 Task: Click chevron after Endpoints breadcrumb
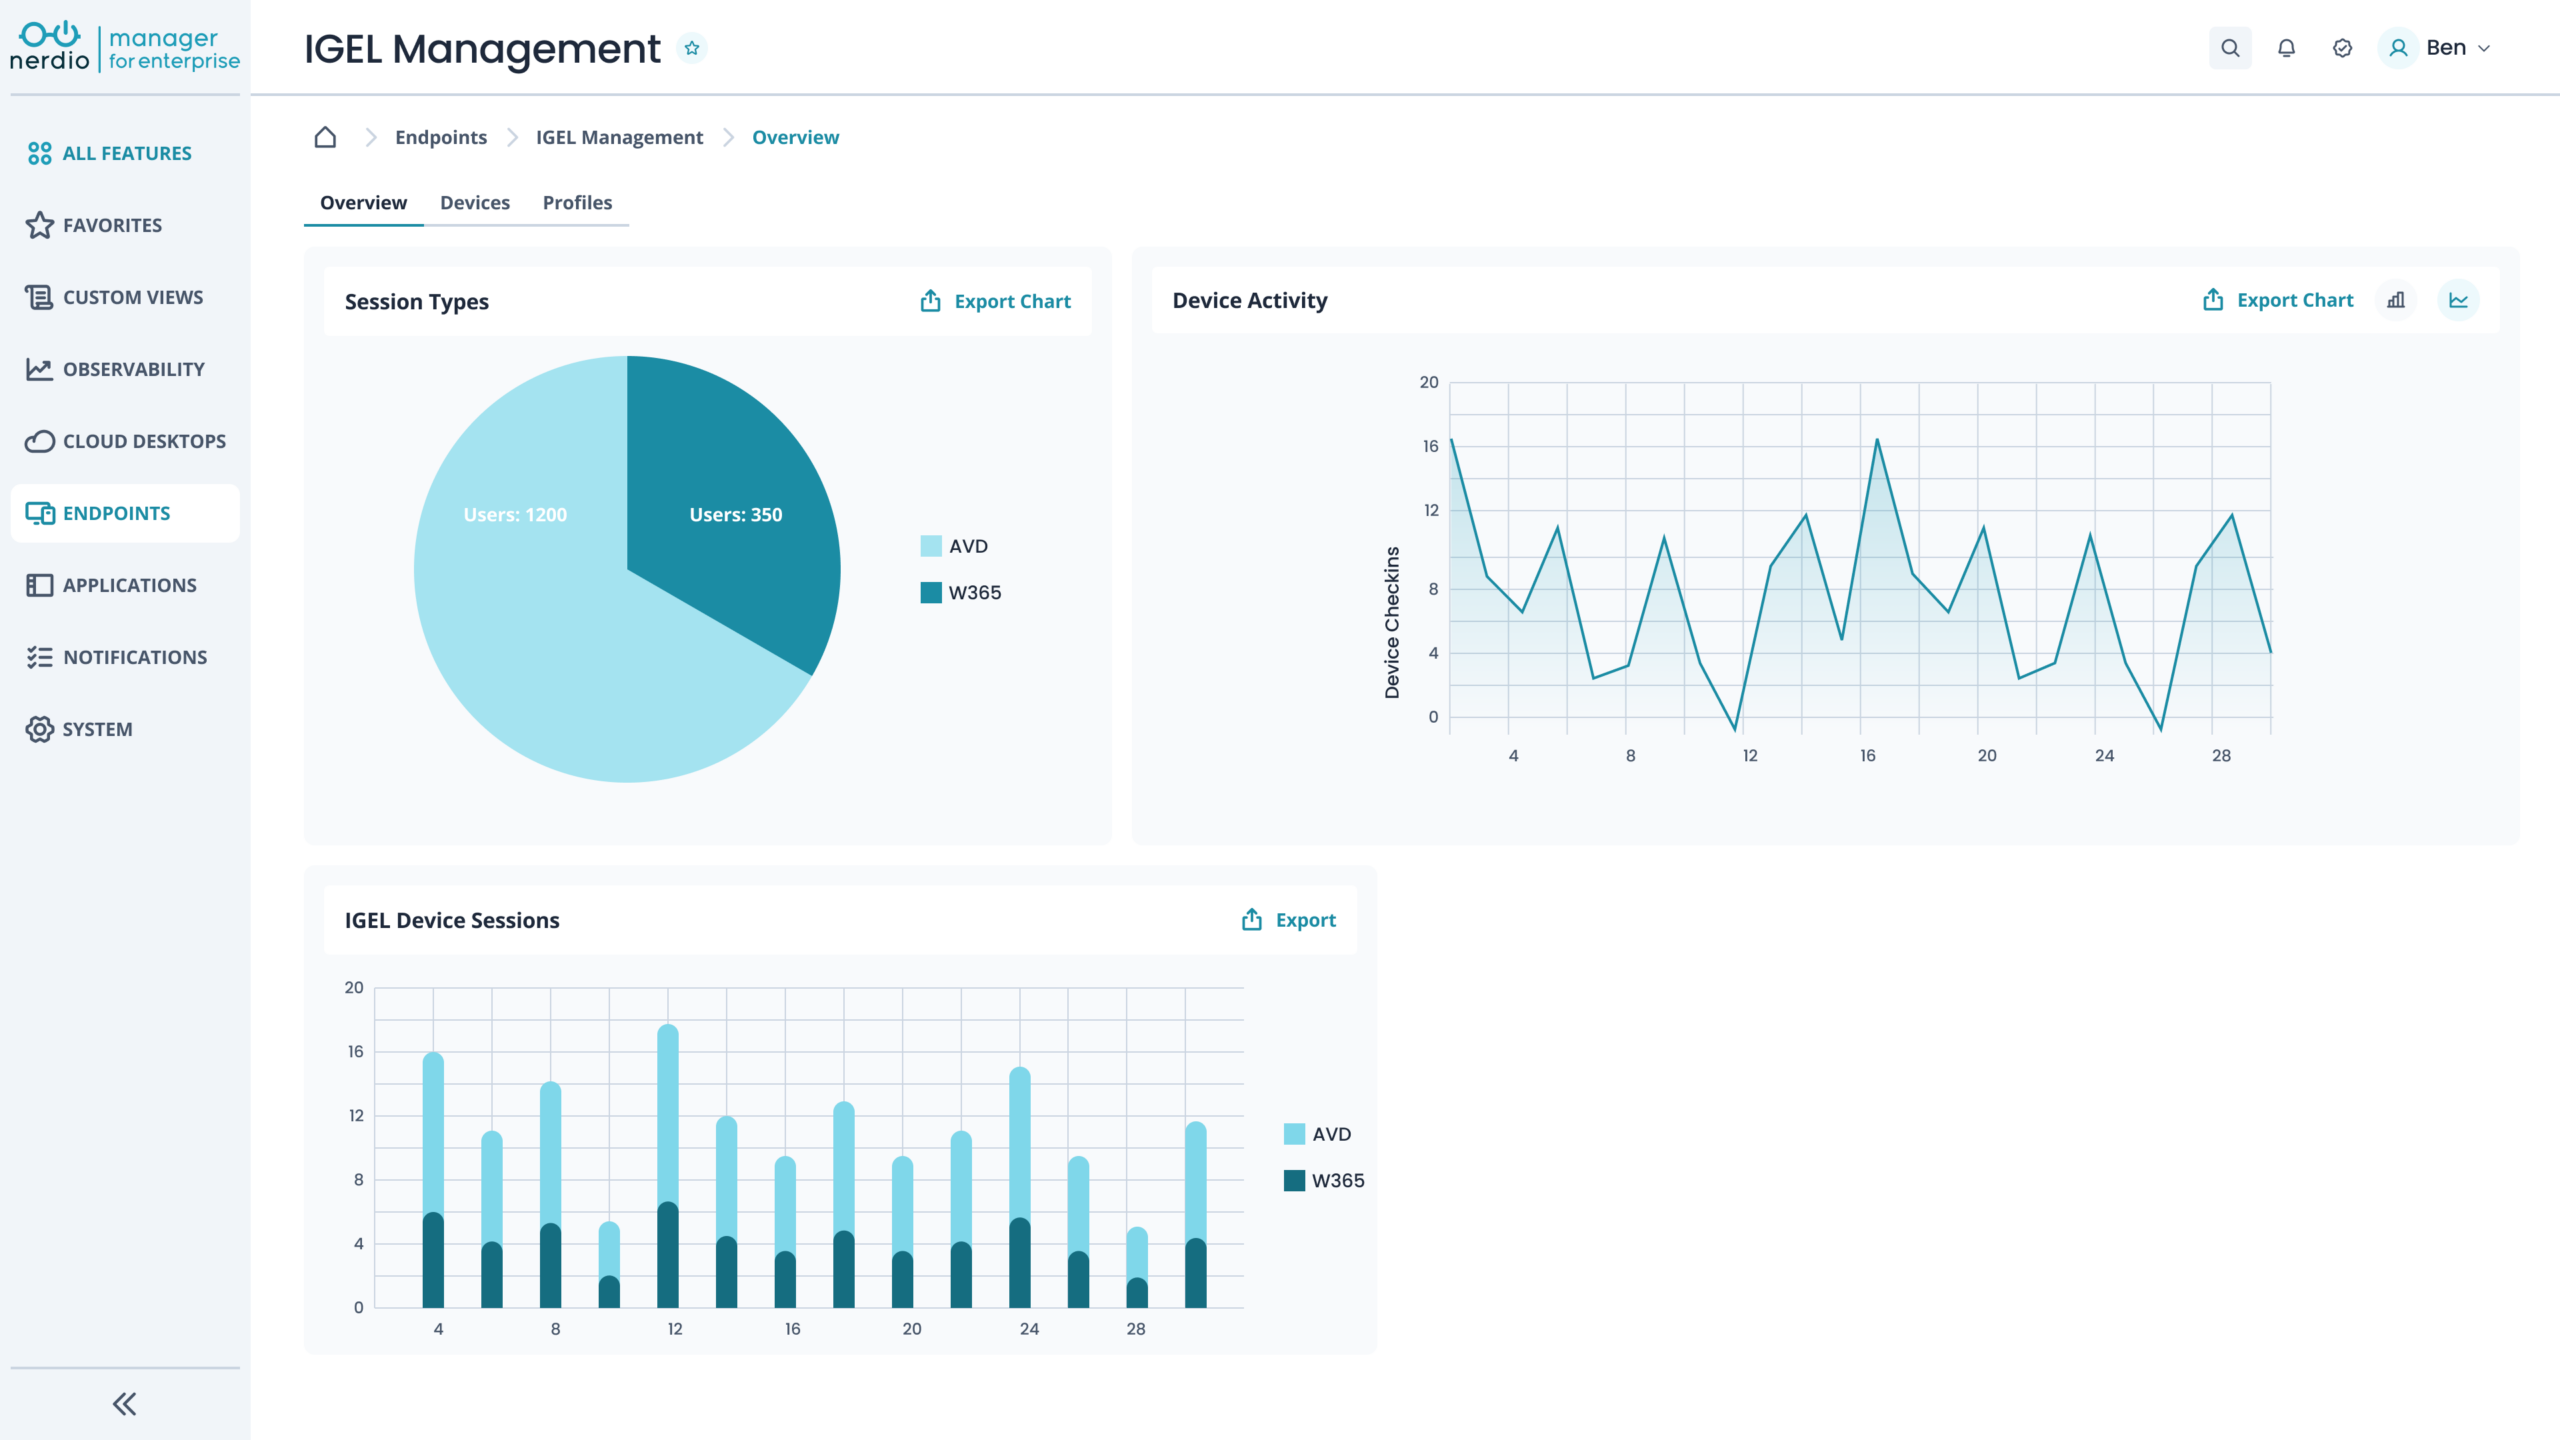click(512, 137)
